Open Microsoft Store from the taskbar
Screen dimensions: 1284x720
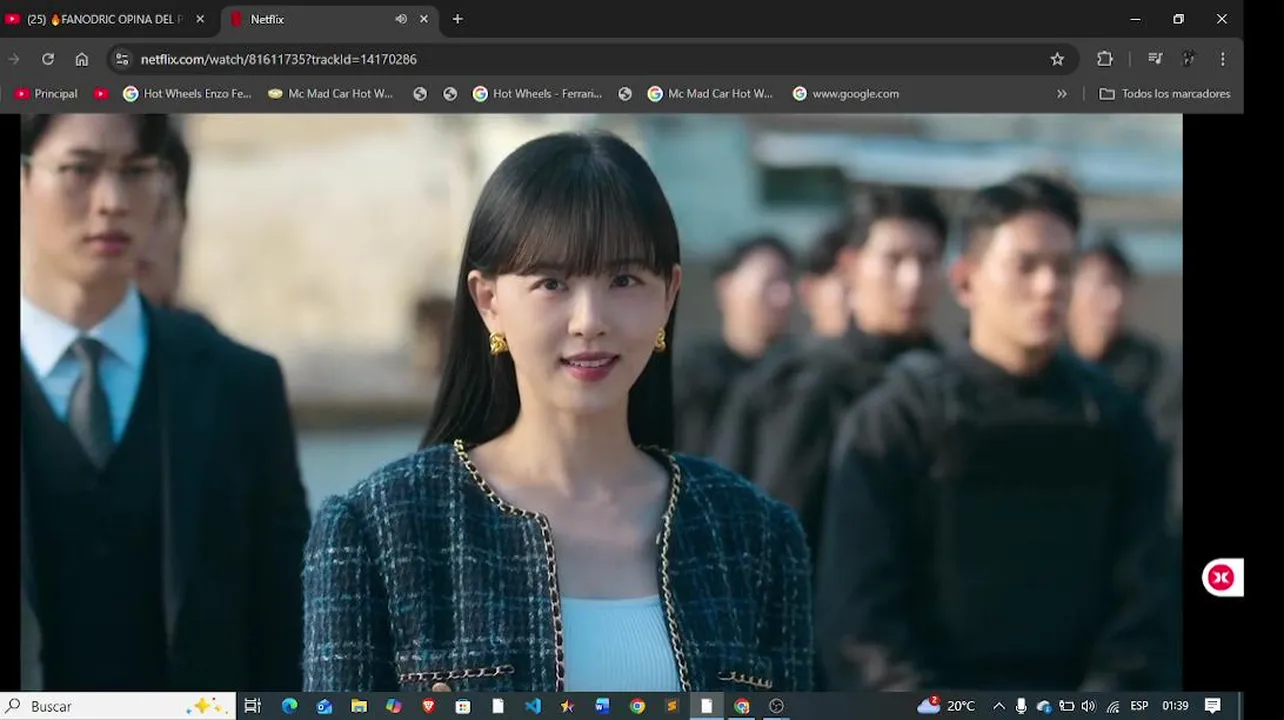pos(463,706)
